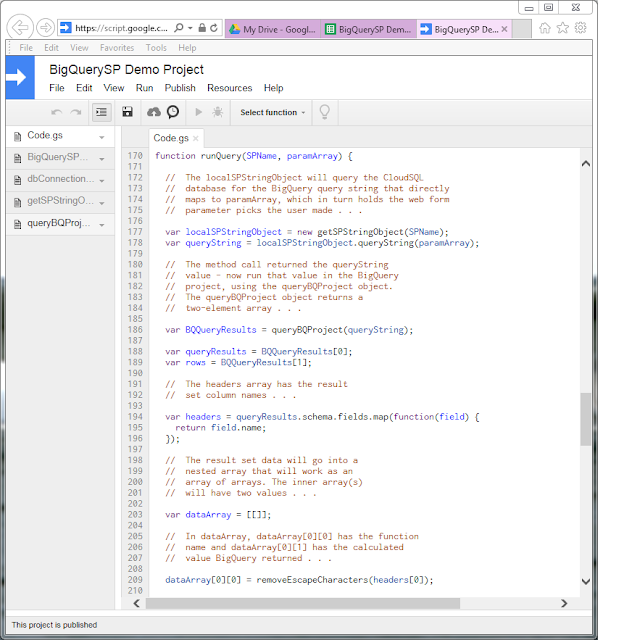Image resolution: width=624 pixels, height=640 pixels.
Task: Click the browser Refresh icon
Action: click(213, 28)
